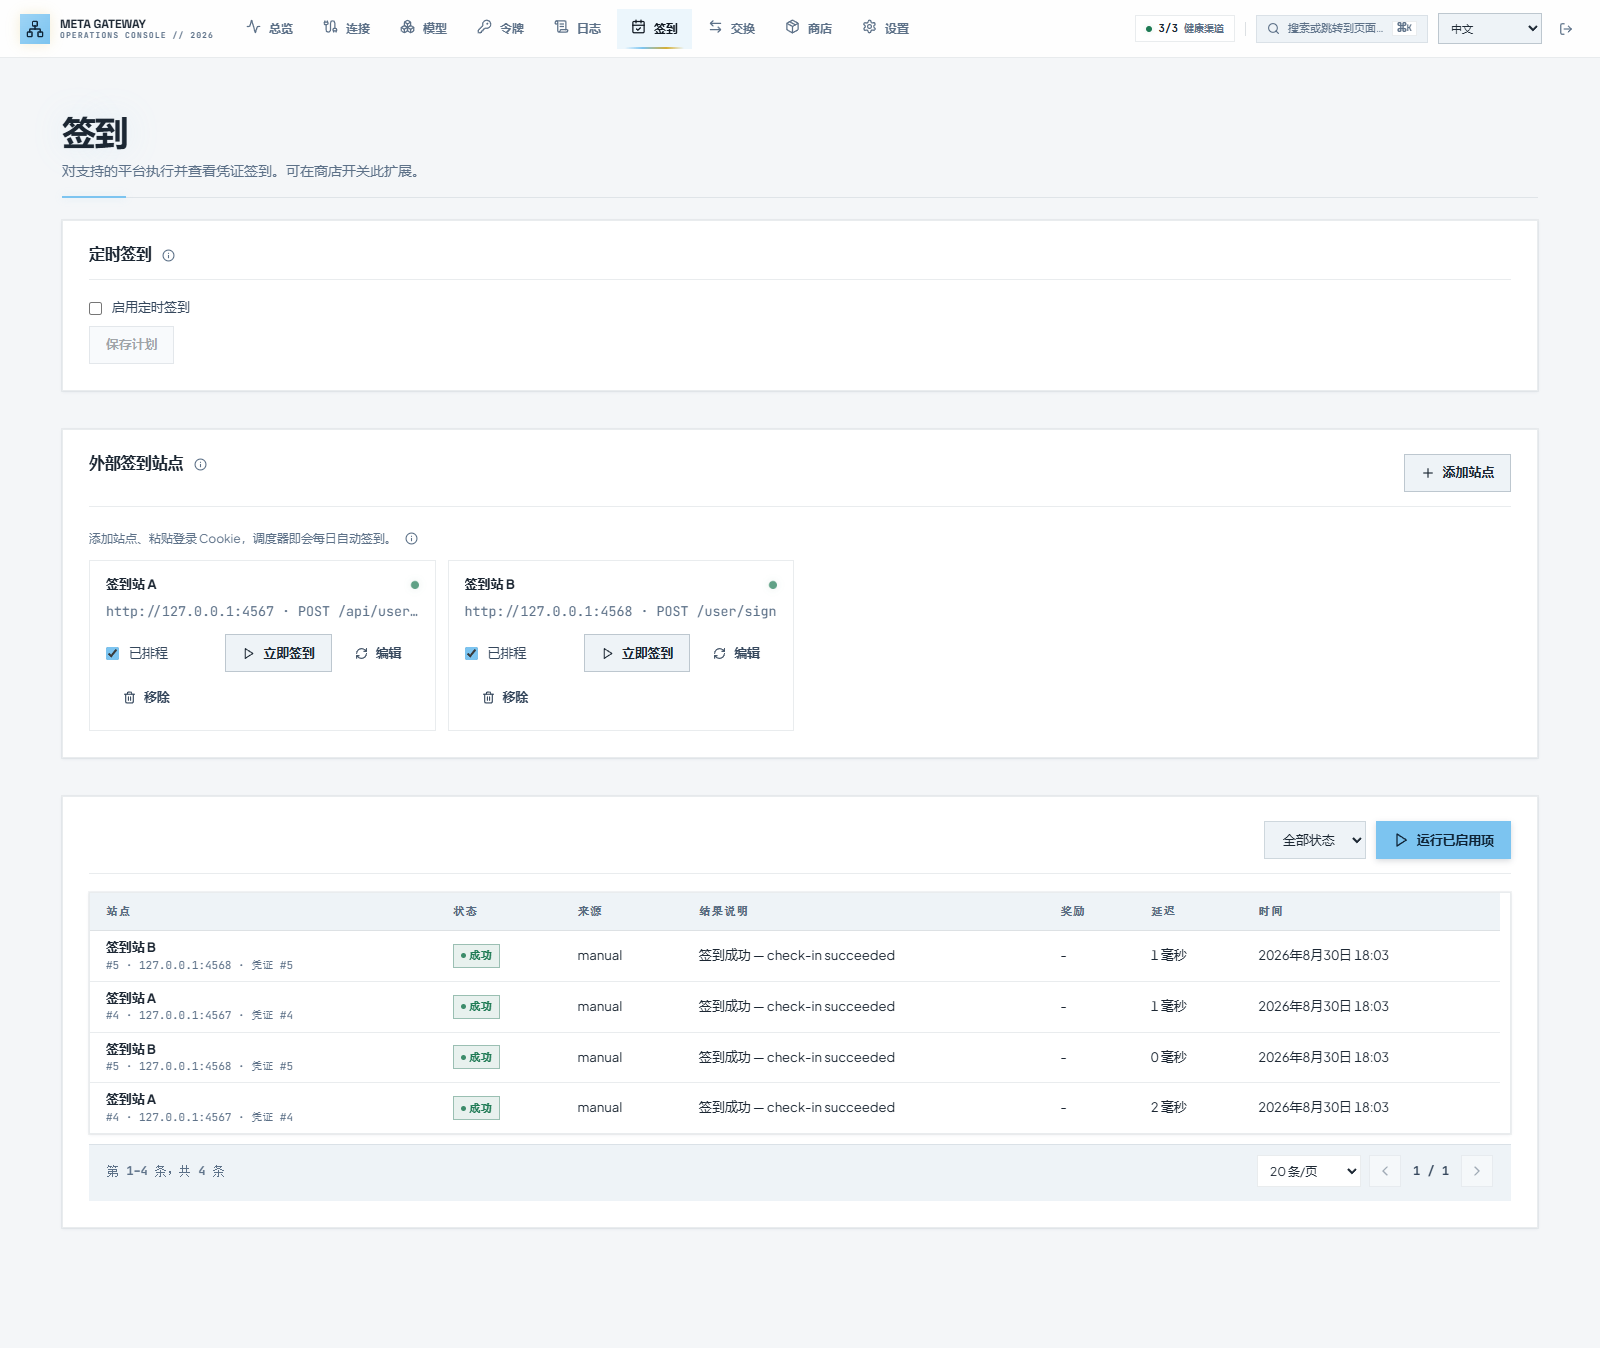Image resolution: width=1600 pixels, height=1348 pixels.
Task: Go to the 日志 nav tab
Action: 578,28
